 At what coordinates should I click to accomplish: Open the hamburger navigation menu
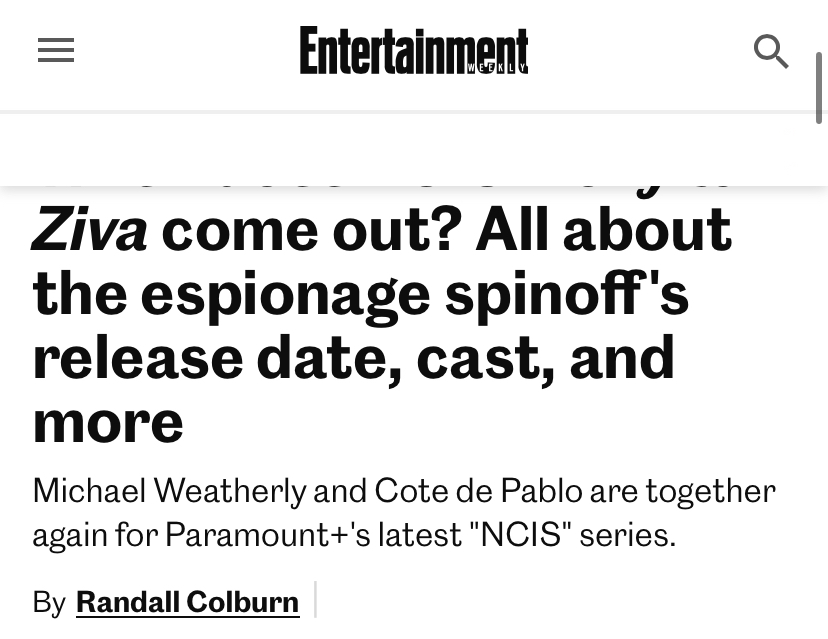[56, 50]
